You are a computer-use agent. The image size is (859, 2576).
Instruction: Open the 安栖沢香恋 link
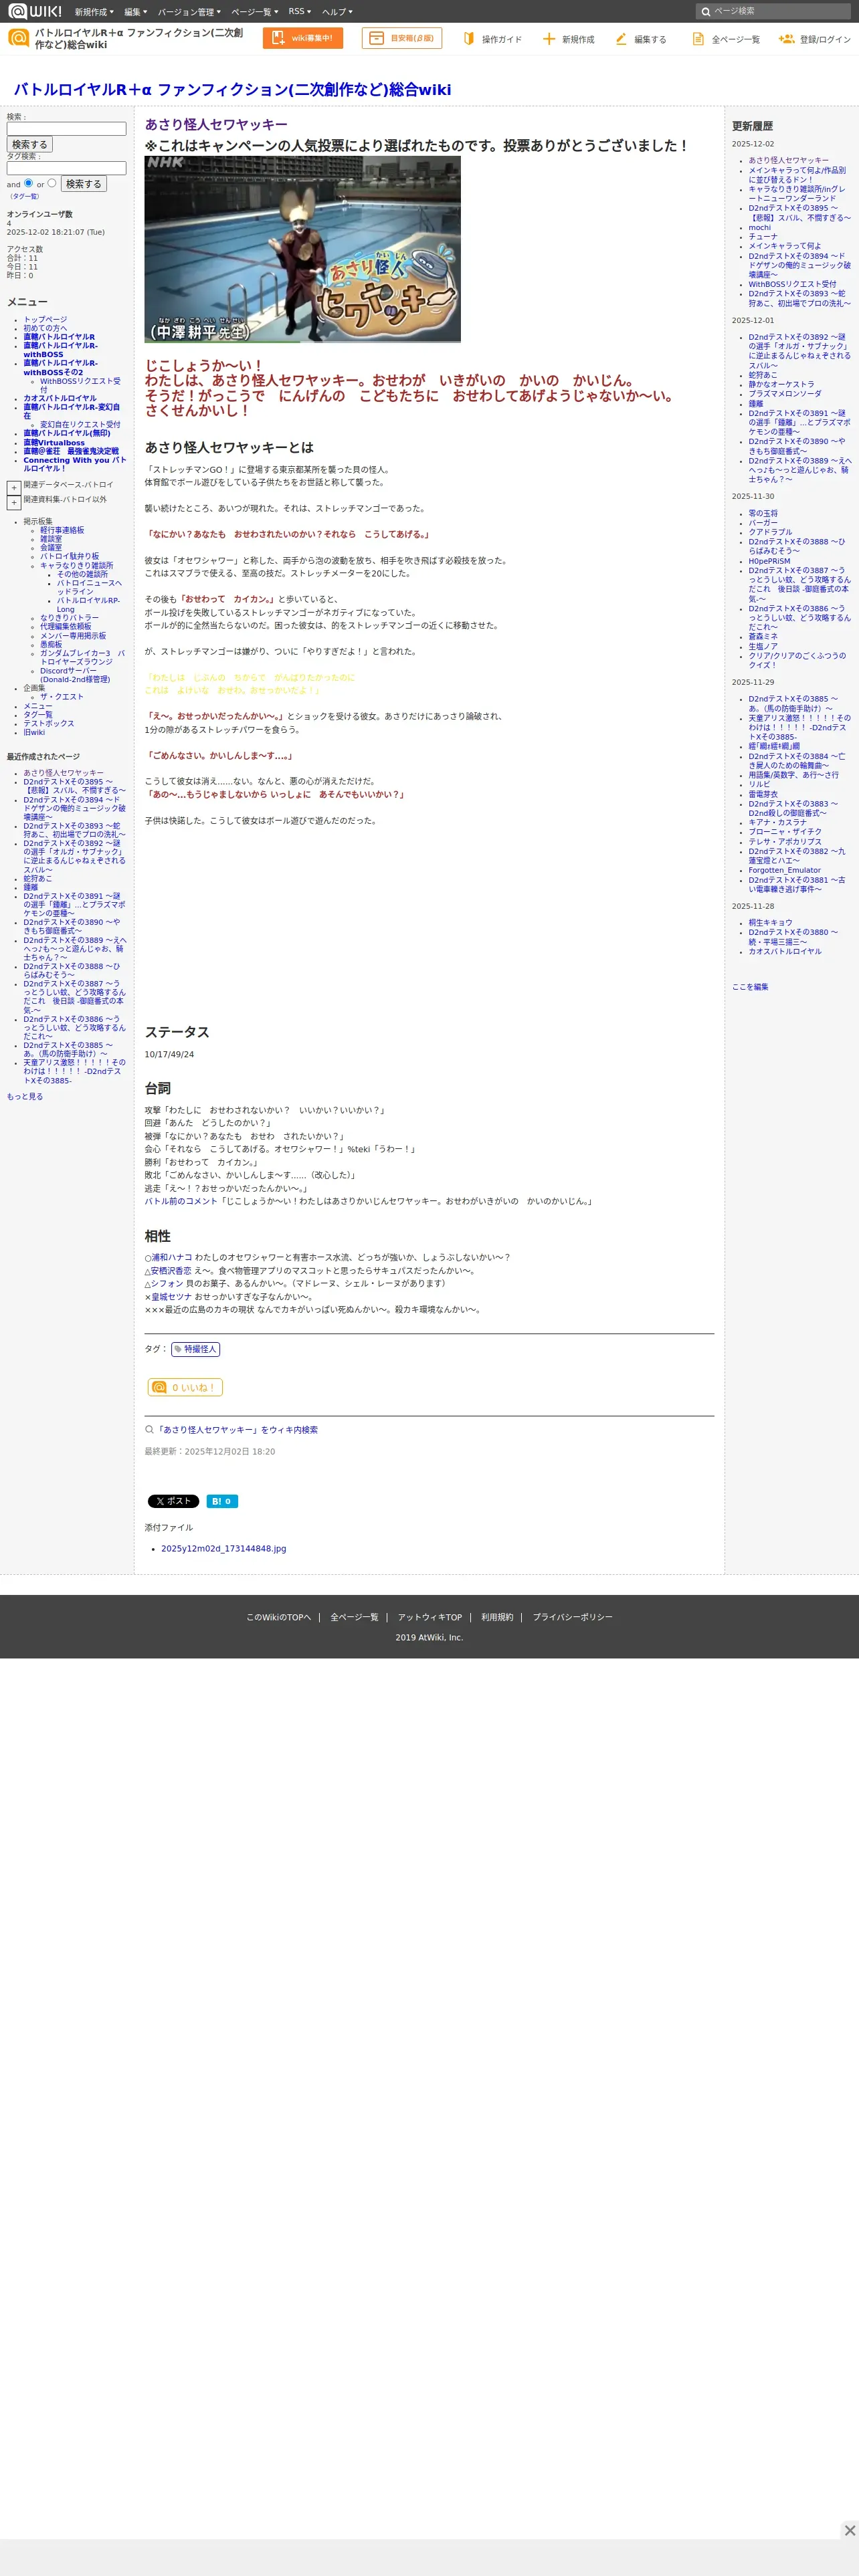[171, 1270]
